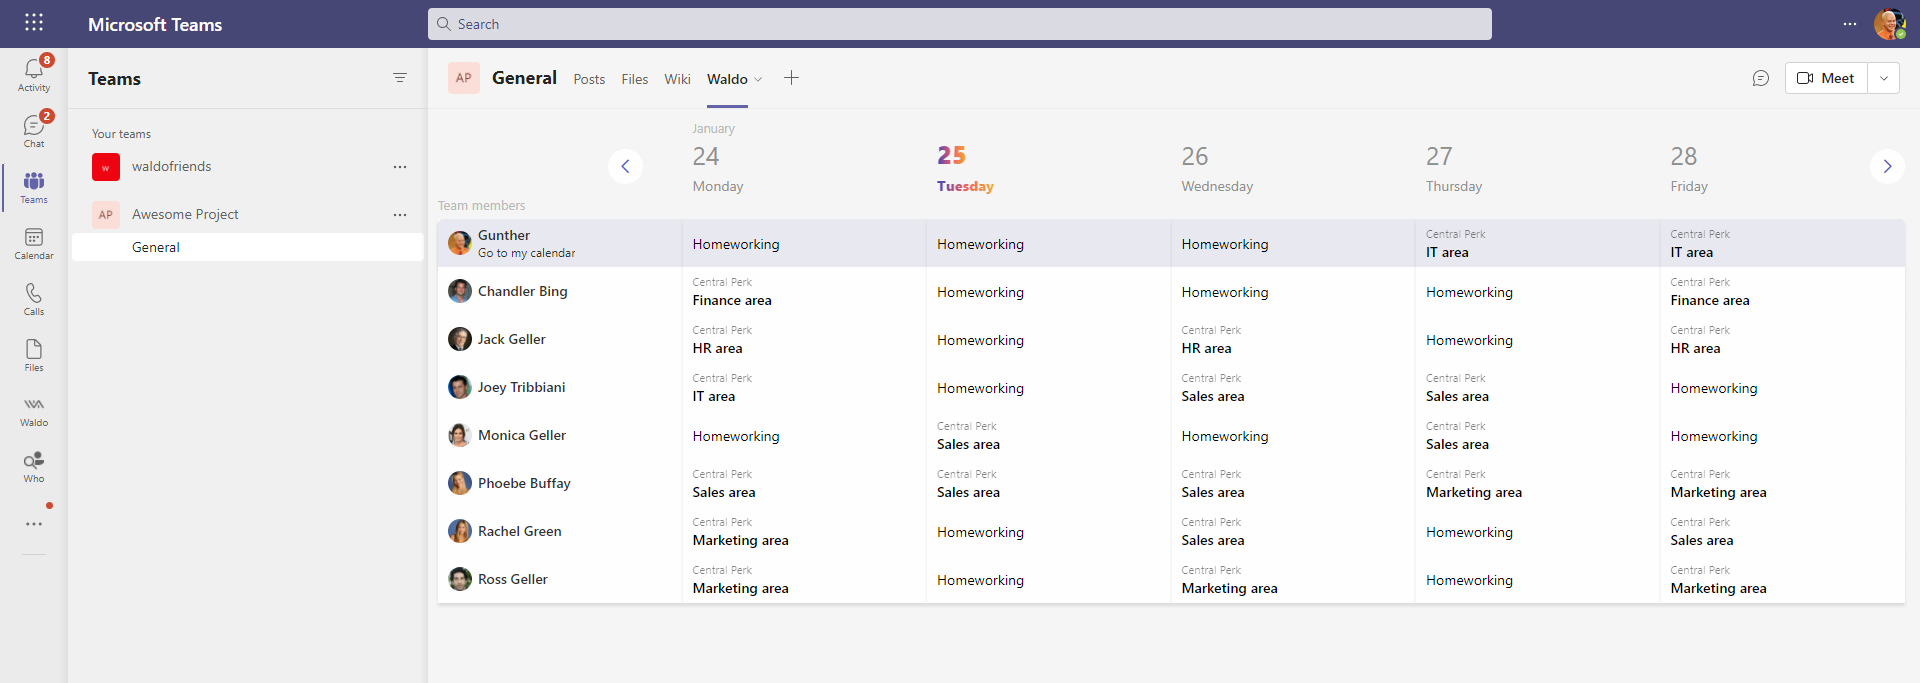Viewport: 1920px width, 683px height.
Task: Click Phoebe Buffay's avatar
Action: 460,483
